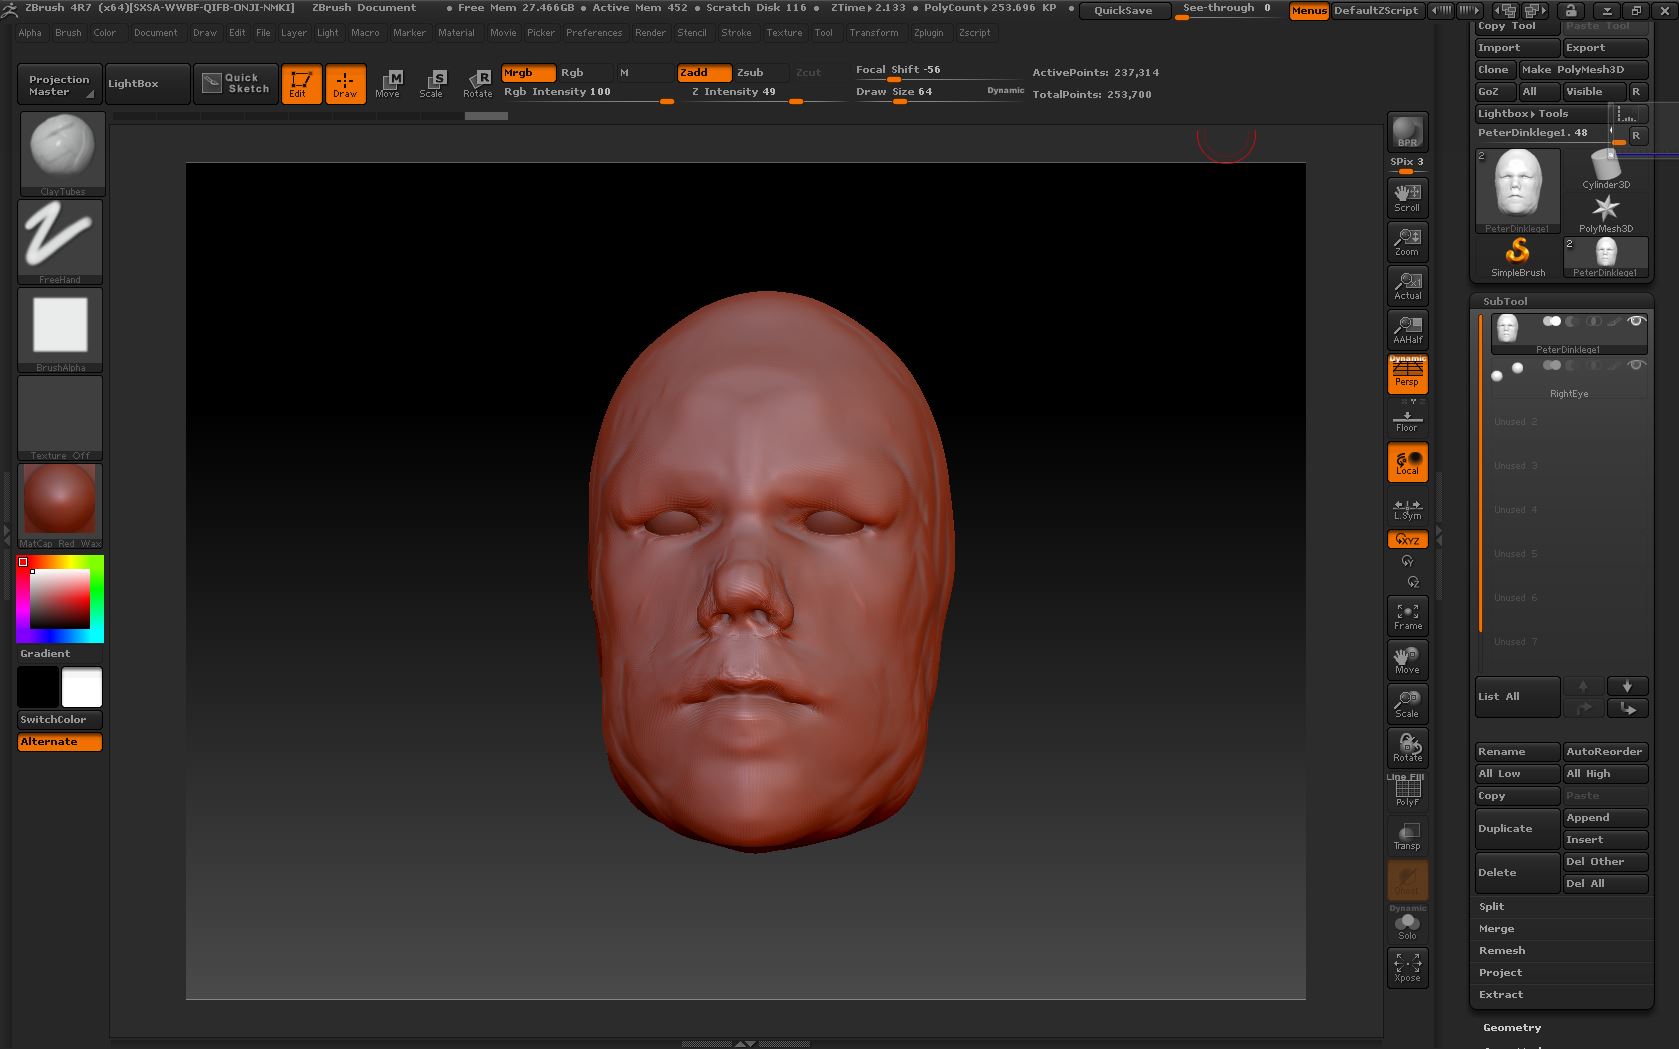
Task: Toggle Zadd mode
Action: pyautogui.click(x=704, y=73)
